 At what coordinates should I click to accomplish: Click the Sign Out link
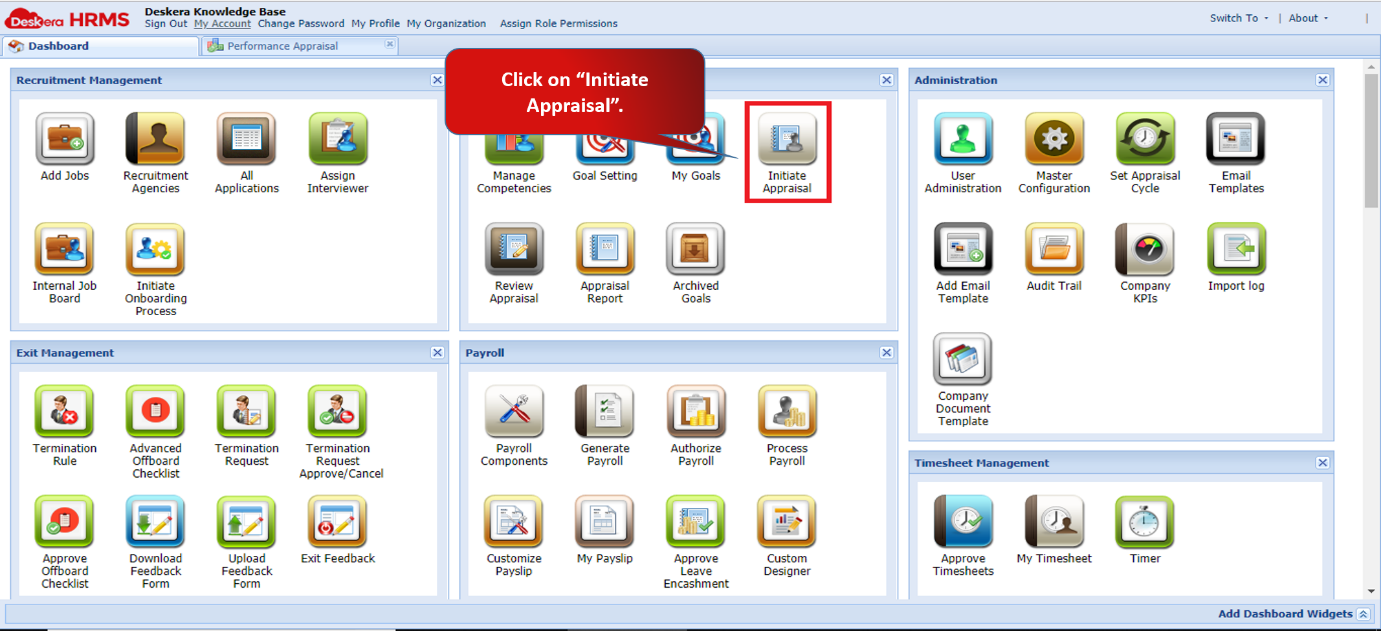(x=165, y=23)
